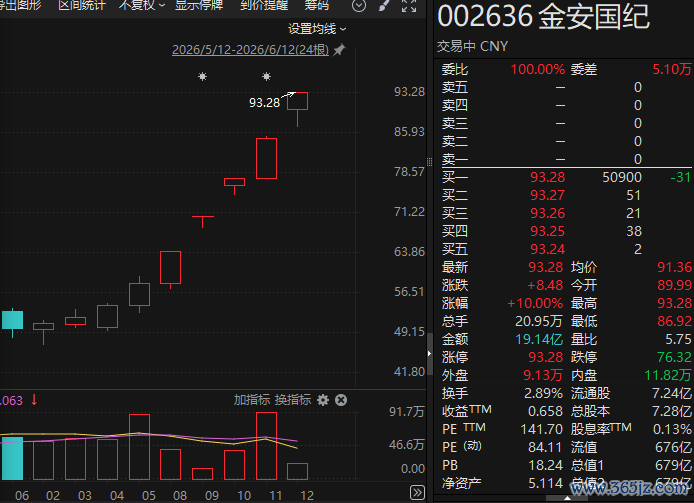Open the 不复权 adjustment dropdown
Image resolution: width=694 pixels, height=503 pixels.
point(142,5)
